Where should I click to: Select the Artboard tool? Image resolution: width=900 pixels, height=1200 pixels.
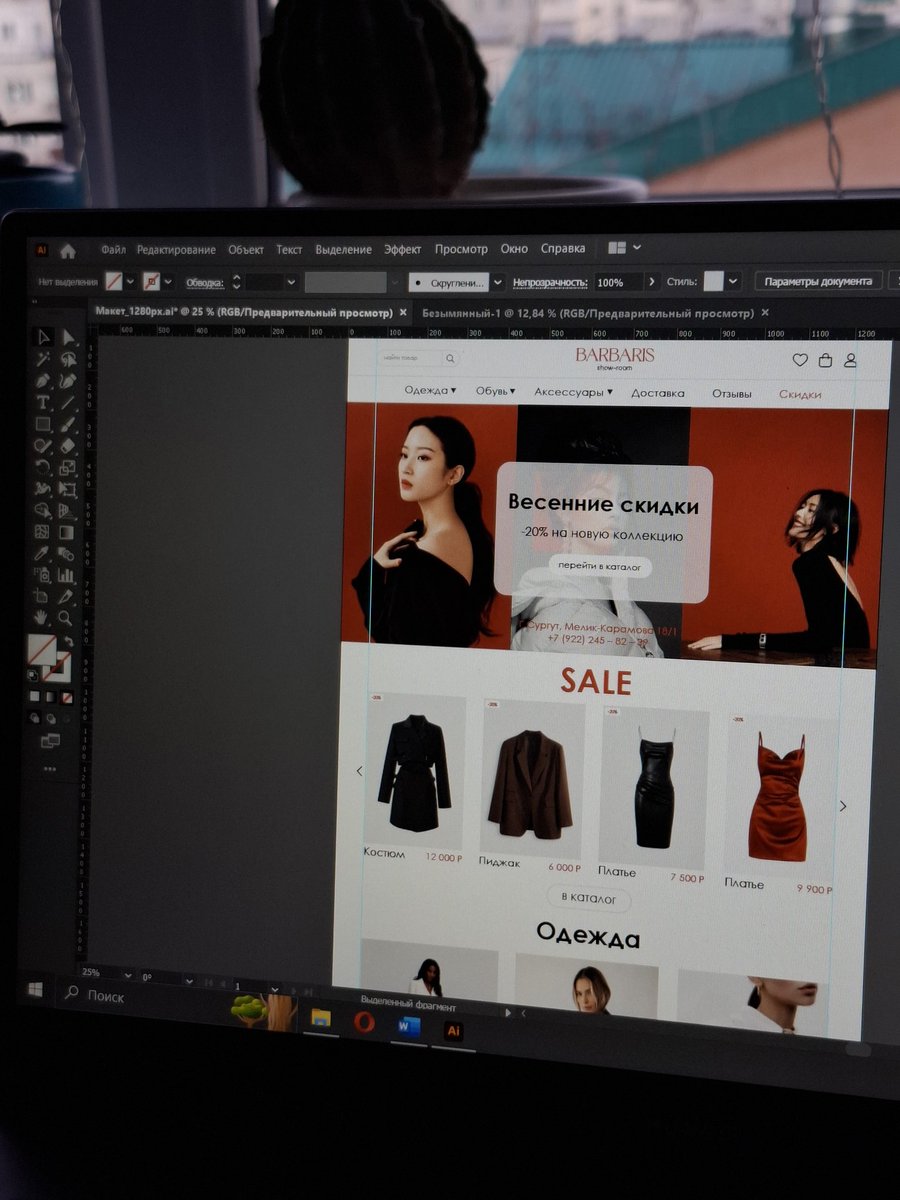tap(41, 597)
